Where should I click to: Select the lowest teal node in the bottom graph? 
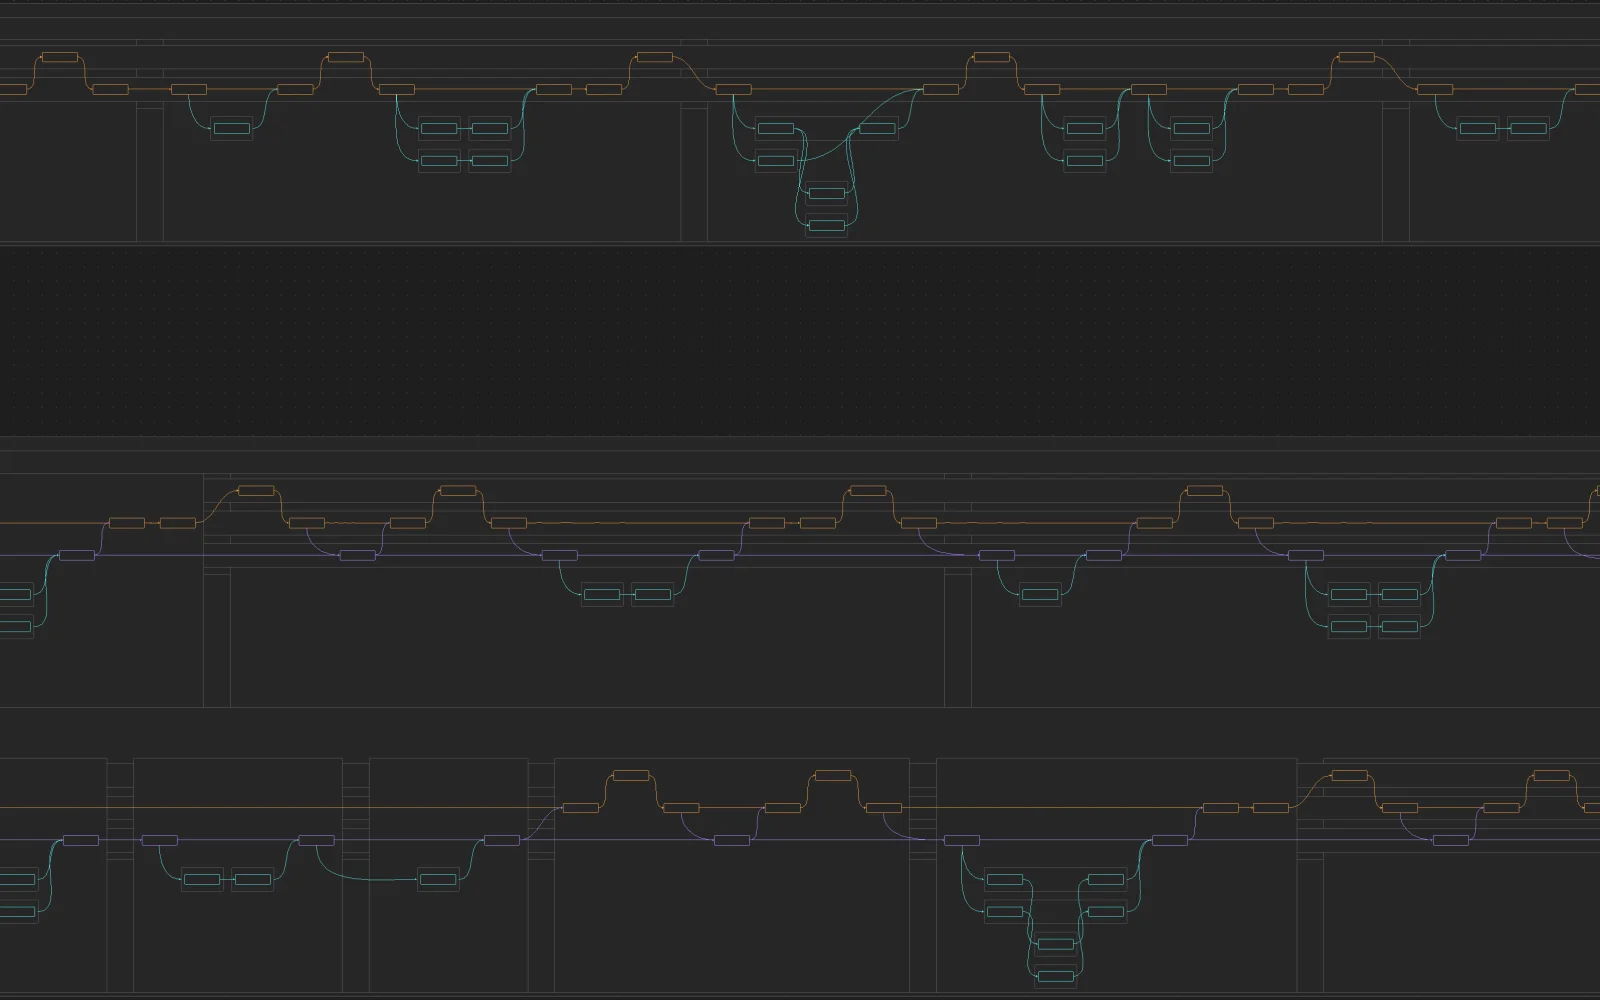coord(1055,975)
